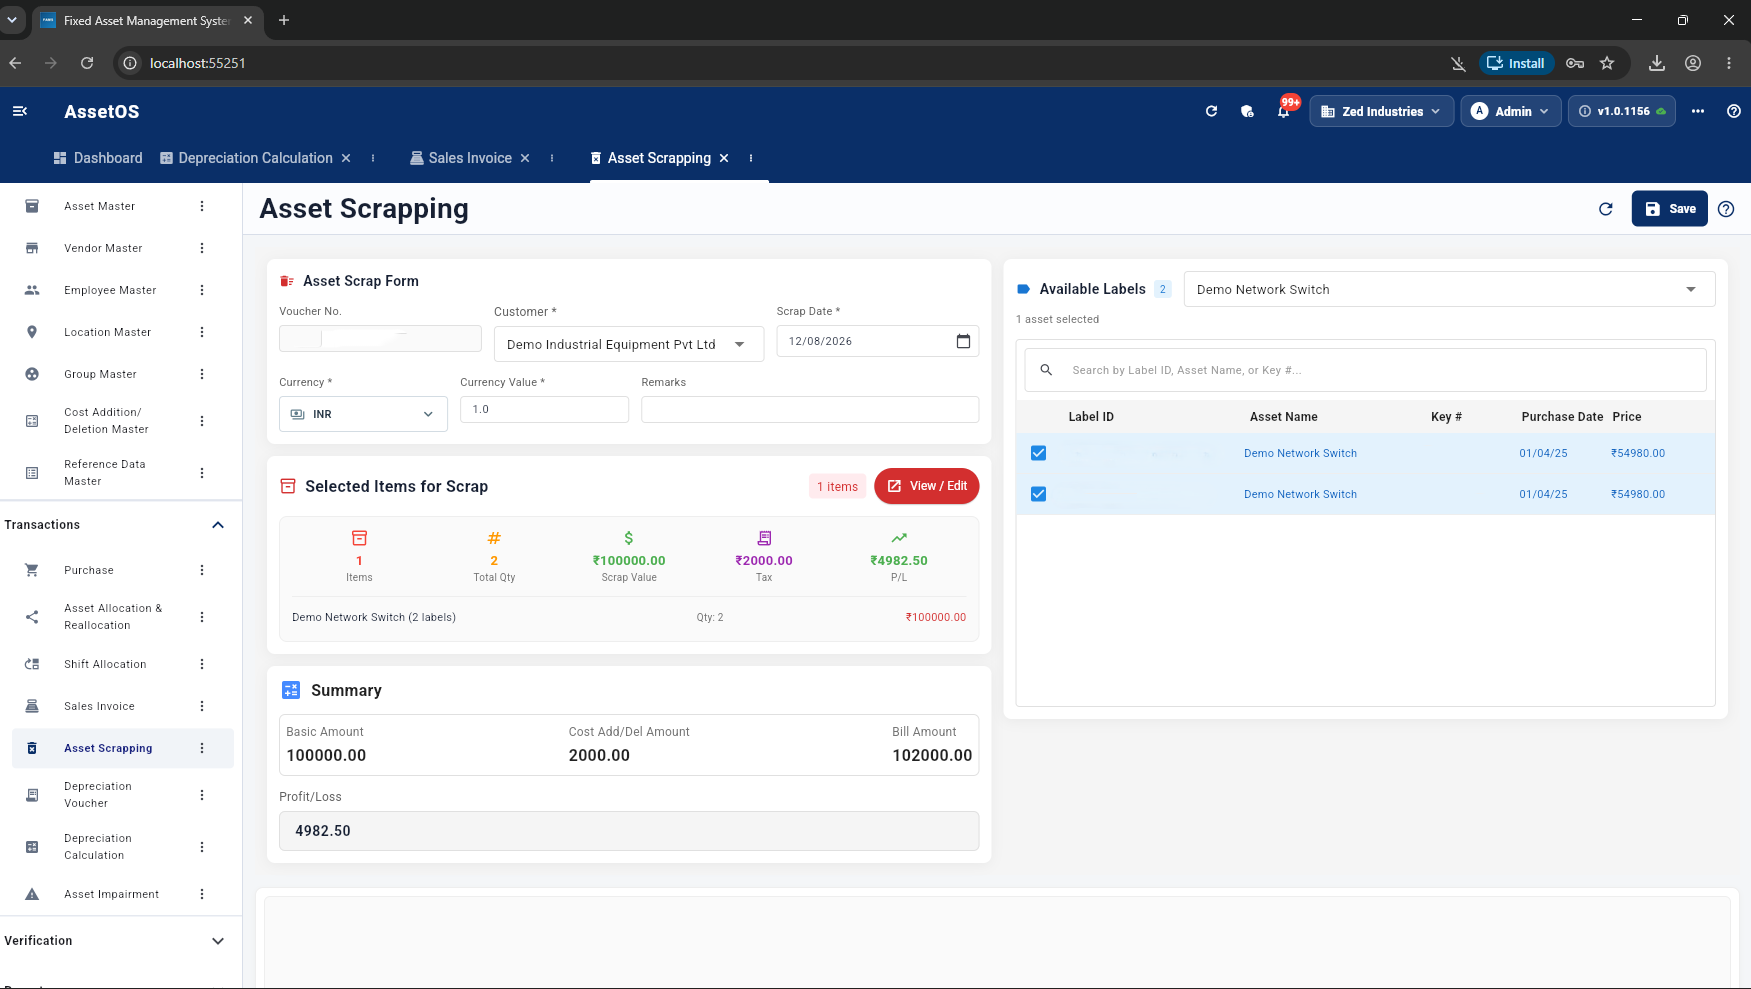Open the Customer dropdown
The width and height of the screenshot is (1751, 989).
click(x=629, y=344)
